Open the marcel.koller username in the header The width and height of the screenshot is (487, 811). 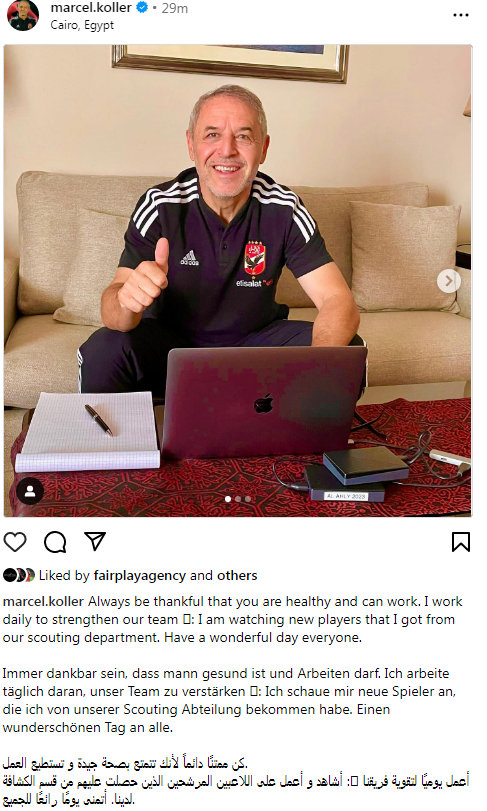click(x=91, y=8)
